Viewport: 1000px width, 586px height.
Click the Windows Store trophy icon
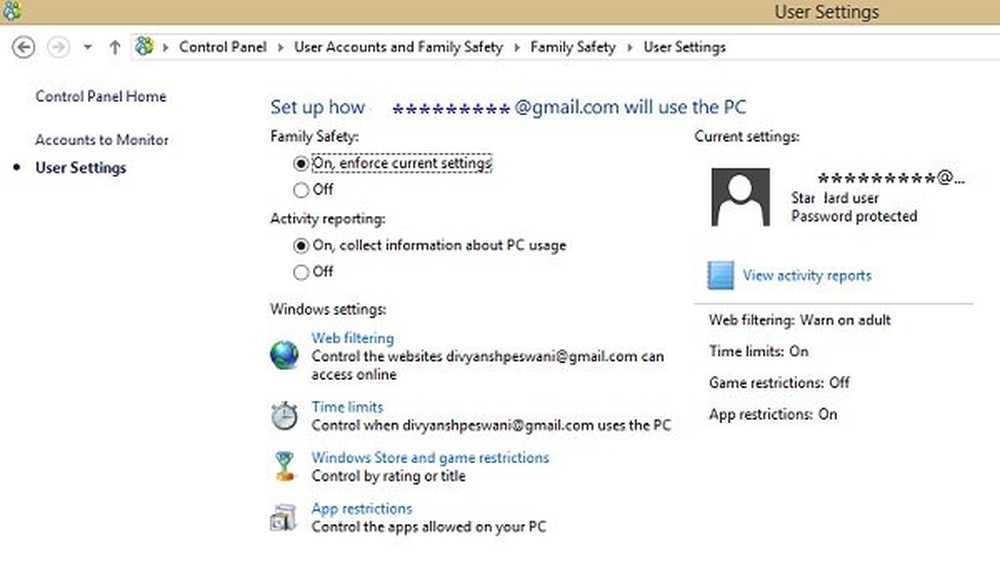pyautogui.click(x=284, y=466)
